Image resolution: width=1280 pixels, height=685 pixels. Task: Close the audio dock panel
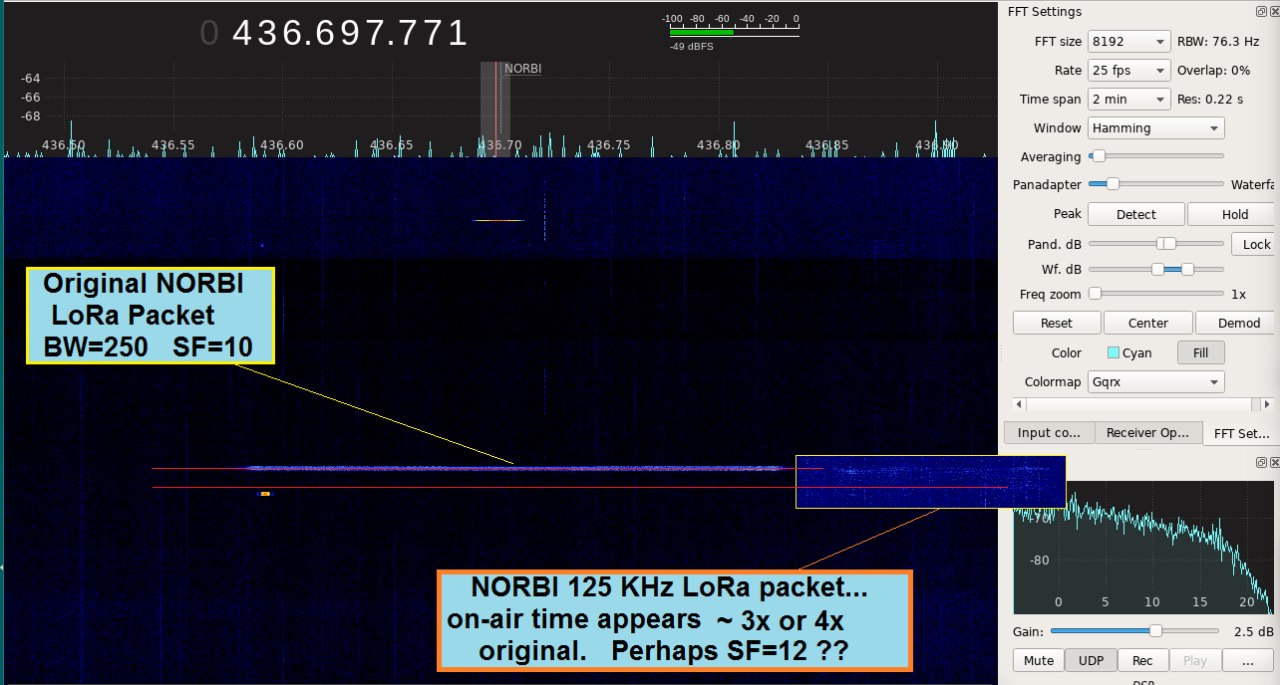point(1274,462)
